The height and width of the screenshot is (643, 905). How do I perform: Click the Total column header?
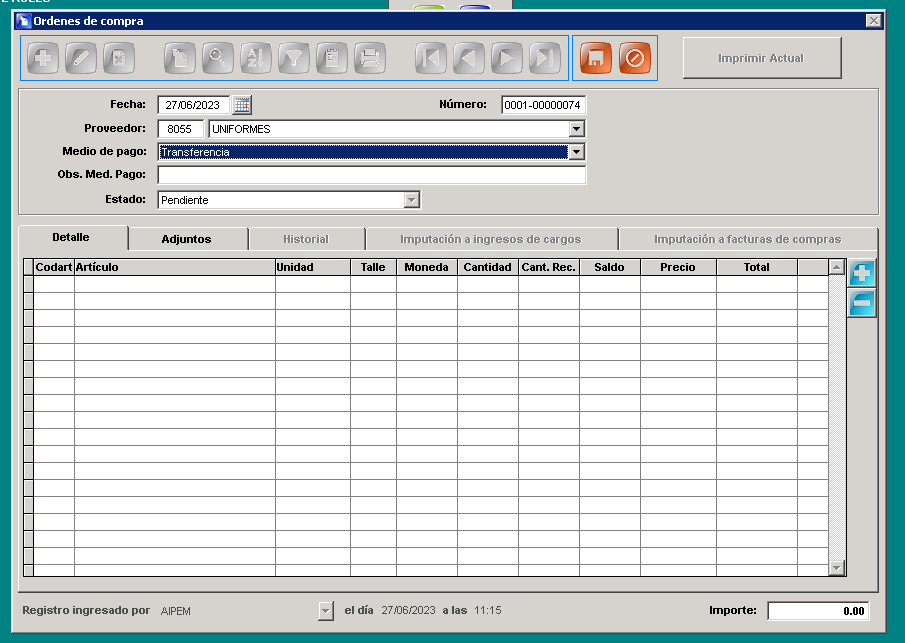tap(757, 267)
